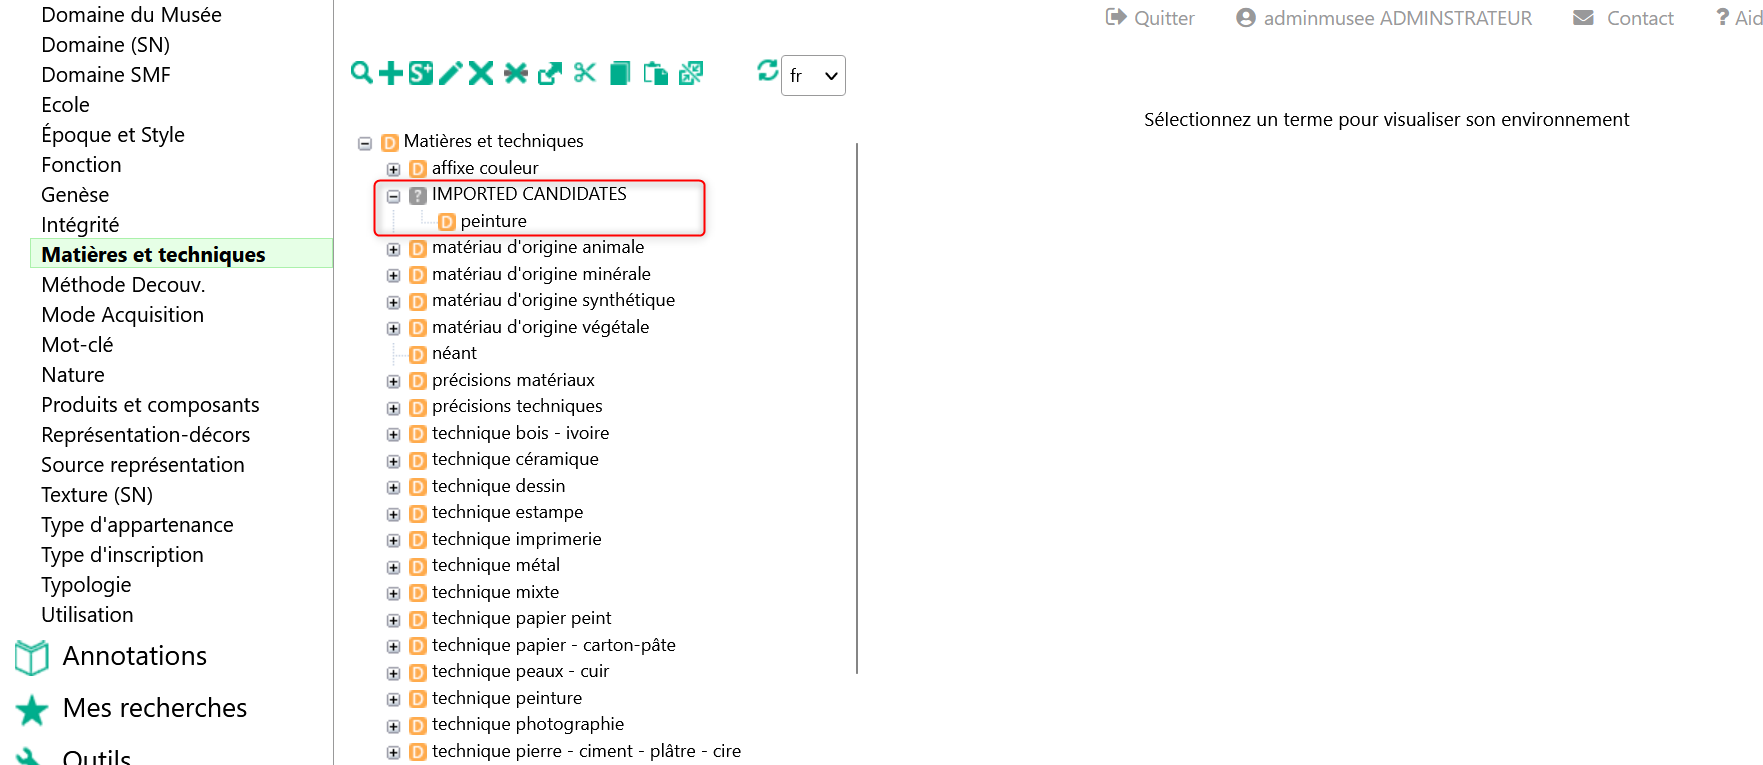The width and height of the screenshot is (1763, 765).
Task: Click the pencil edit icon
Action: tap(451, 73)
